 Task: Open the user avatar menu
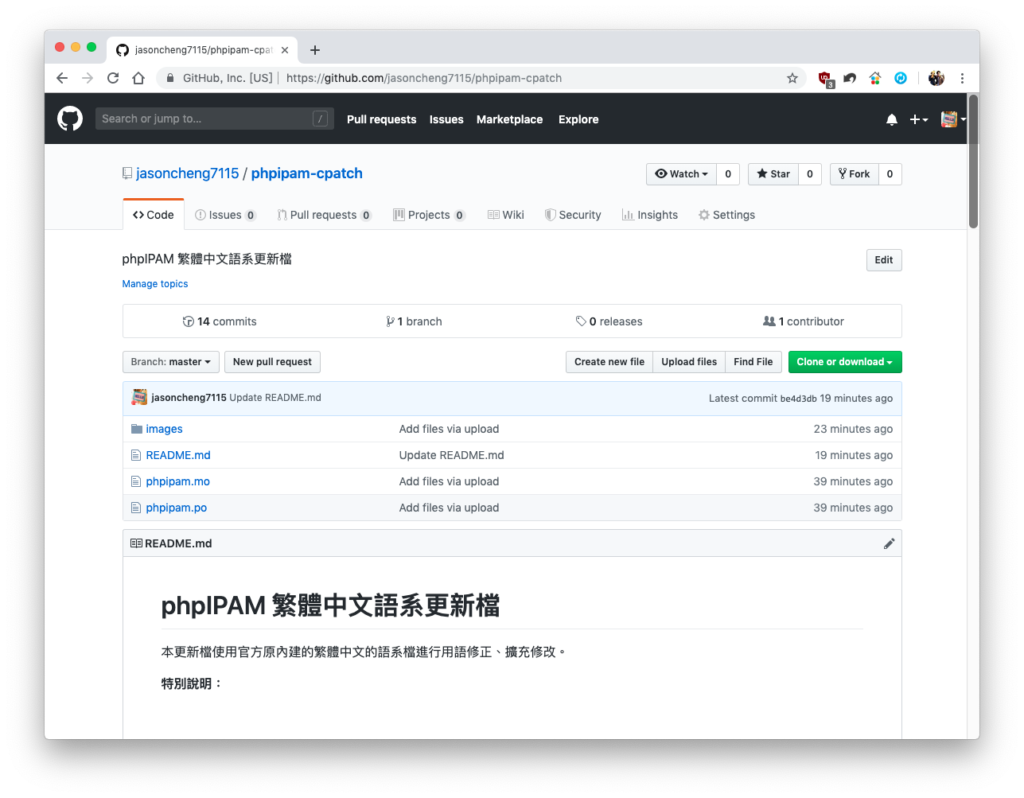click(x=953, y=120)
